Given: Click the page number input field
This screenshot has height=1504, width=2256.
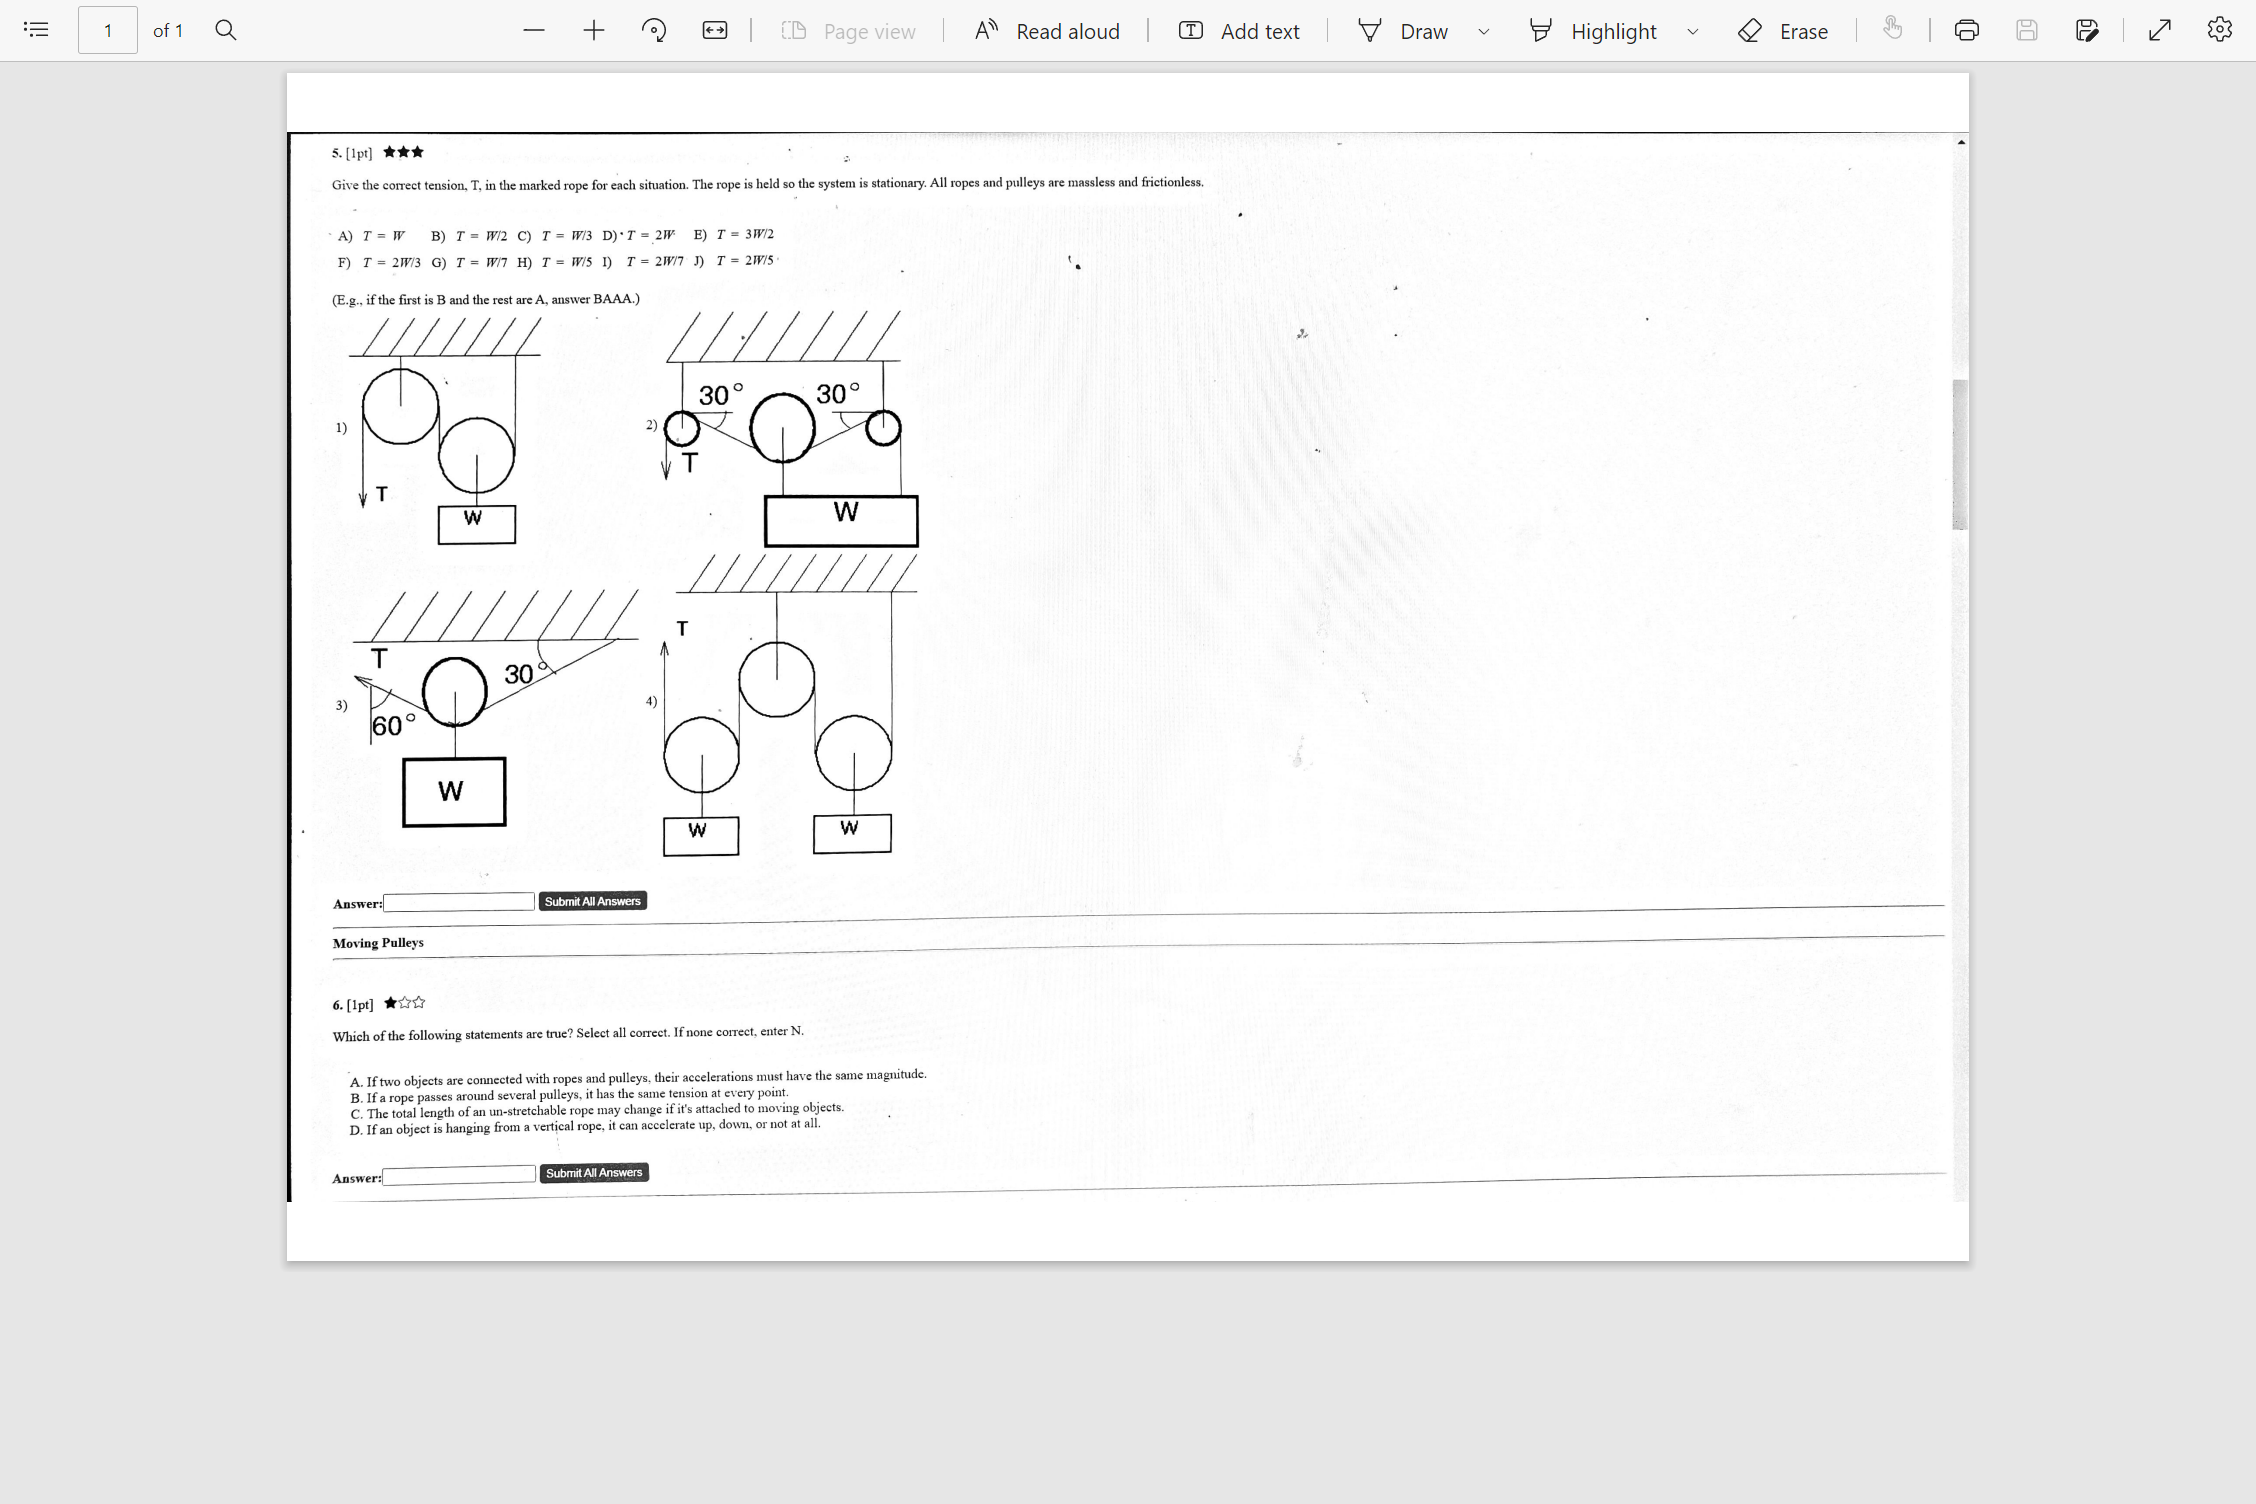Looking at the screenshot, I should pos(106,30).
